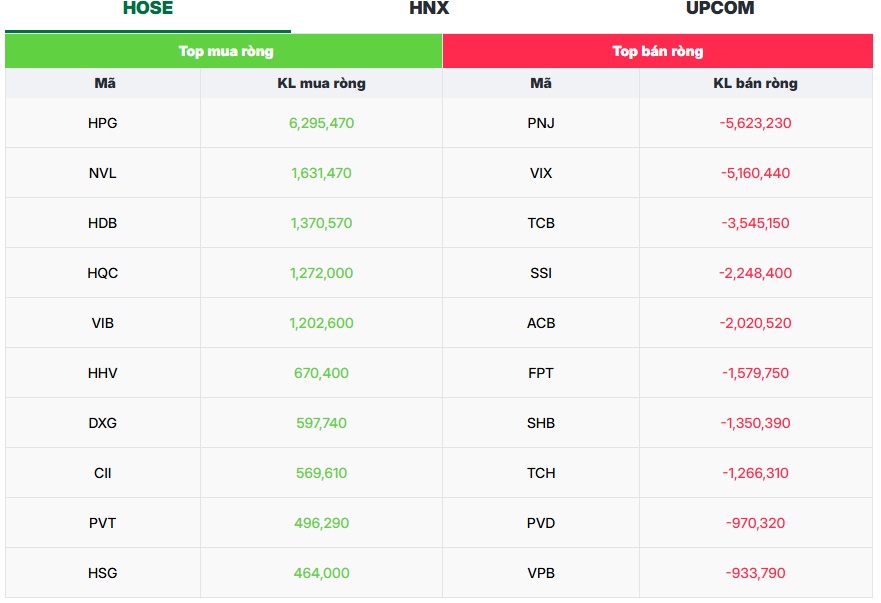Select the HPG stock code
The width and height of the screenshot is (881, 603).
[x=103, y=123]
